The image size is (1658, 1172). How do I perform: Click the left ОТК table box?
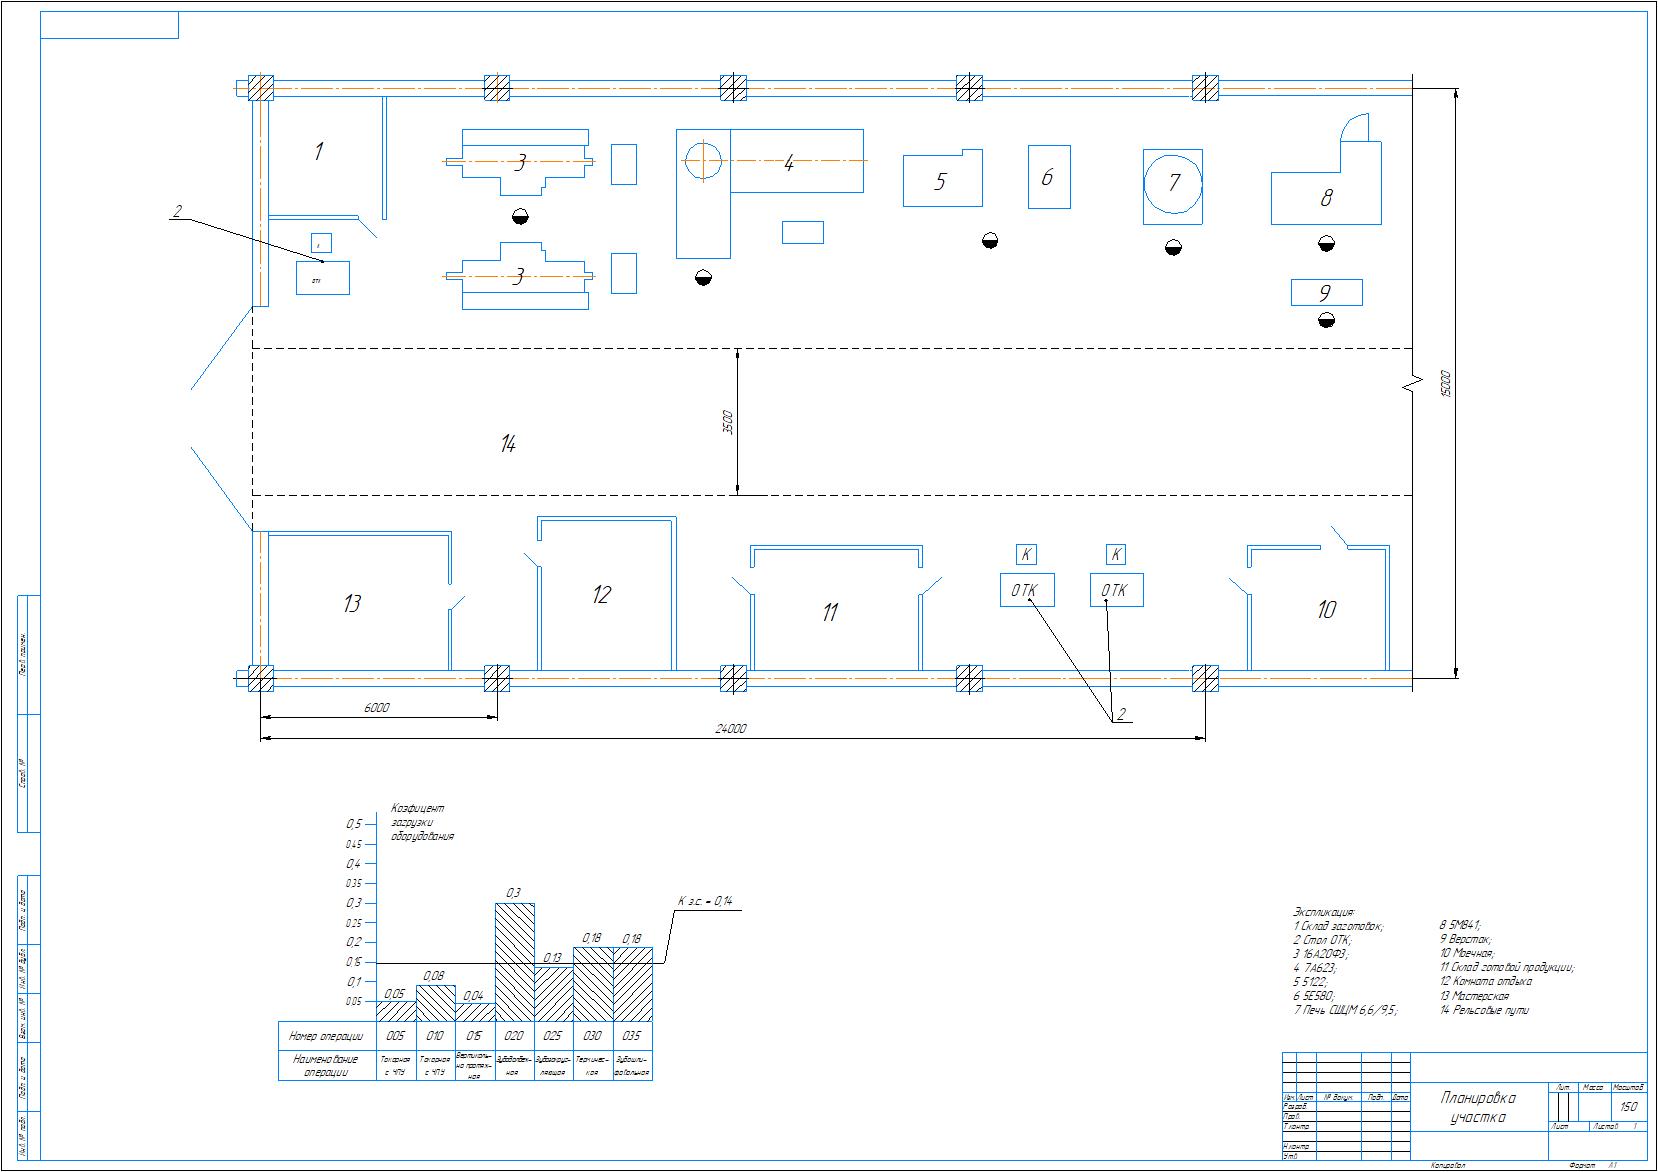(1026, 590)
